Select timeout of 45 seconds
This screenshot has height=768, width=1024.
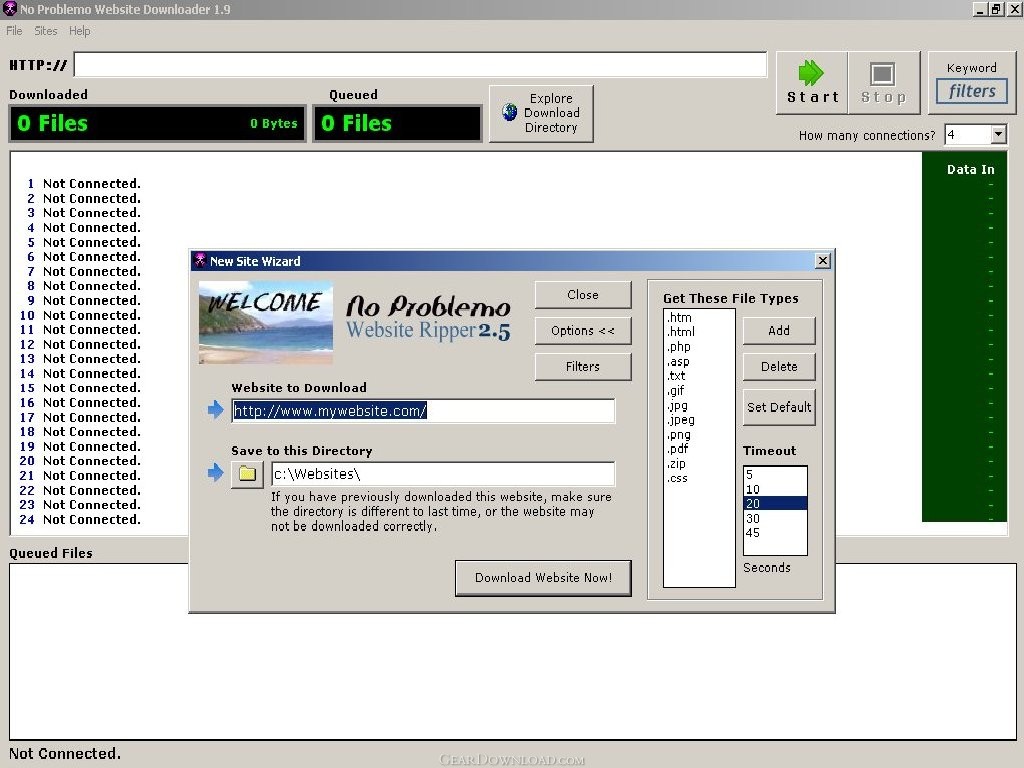click(775, 533)
